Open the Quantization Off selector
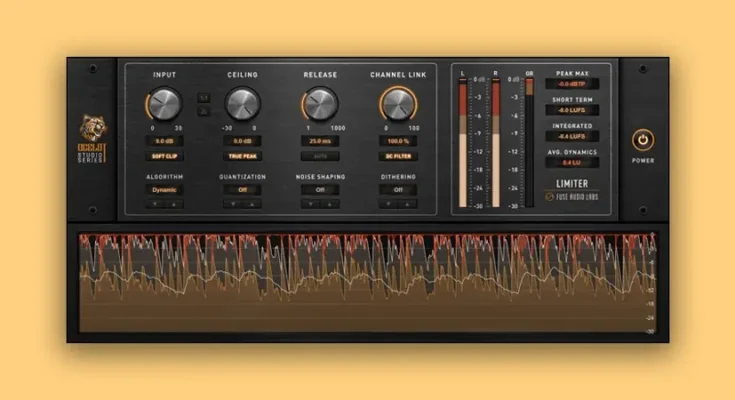The width and height of the screenshot is (735, 400). (x=242, y=190)
